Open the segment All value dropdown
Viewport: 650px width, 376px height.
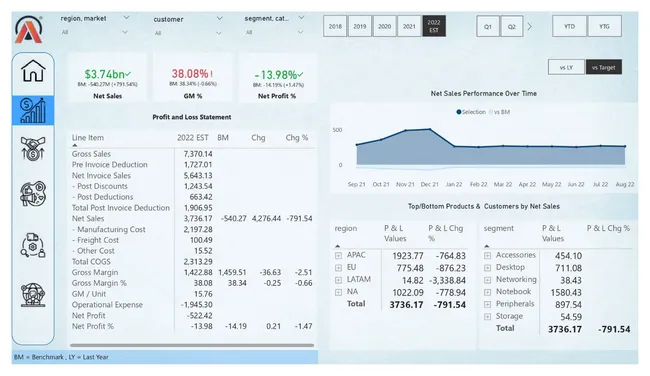coord(301,32)
